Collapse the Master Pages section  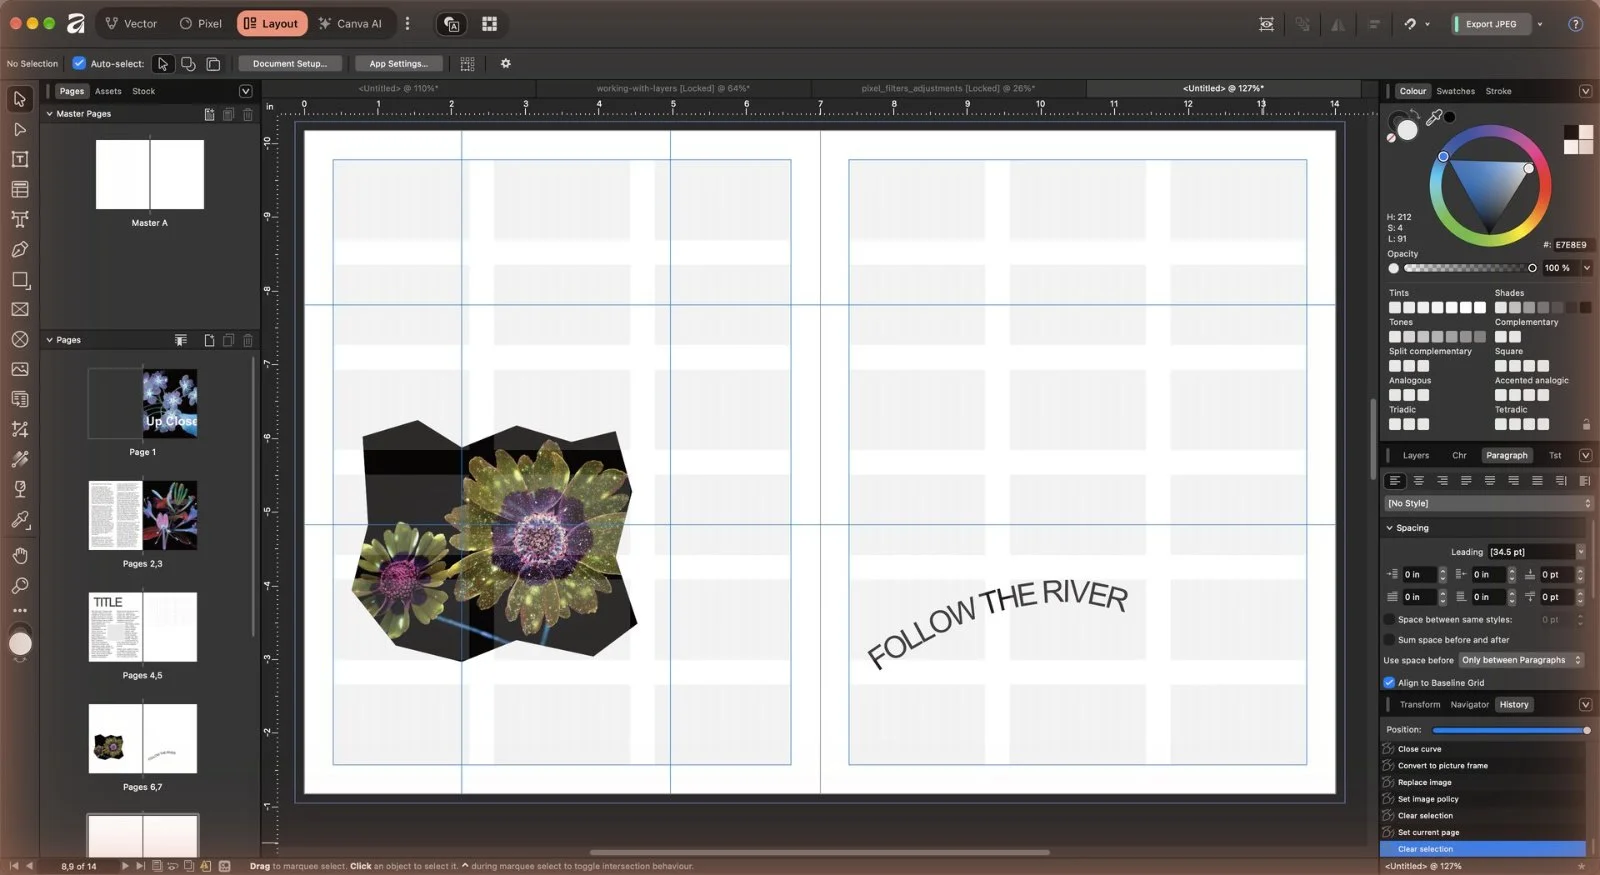pos(49,114)
